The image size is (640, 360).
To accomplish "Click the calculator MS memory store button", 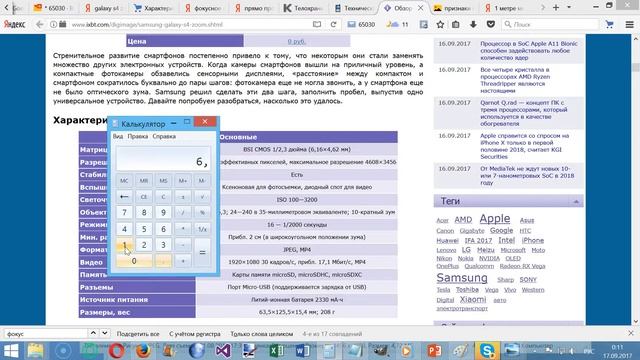I will [163, 180].
